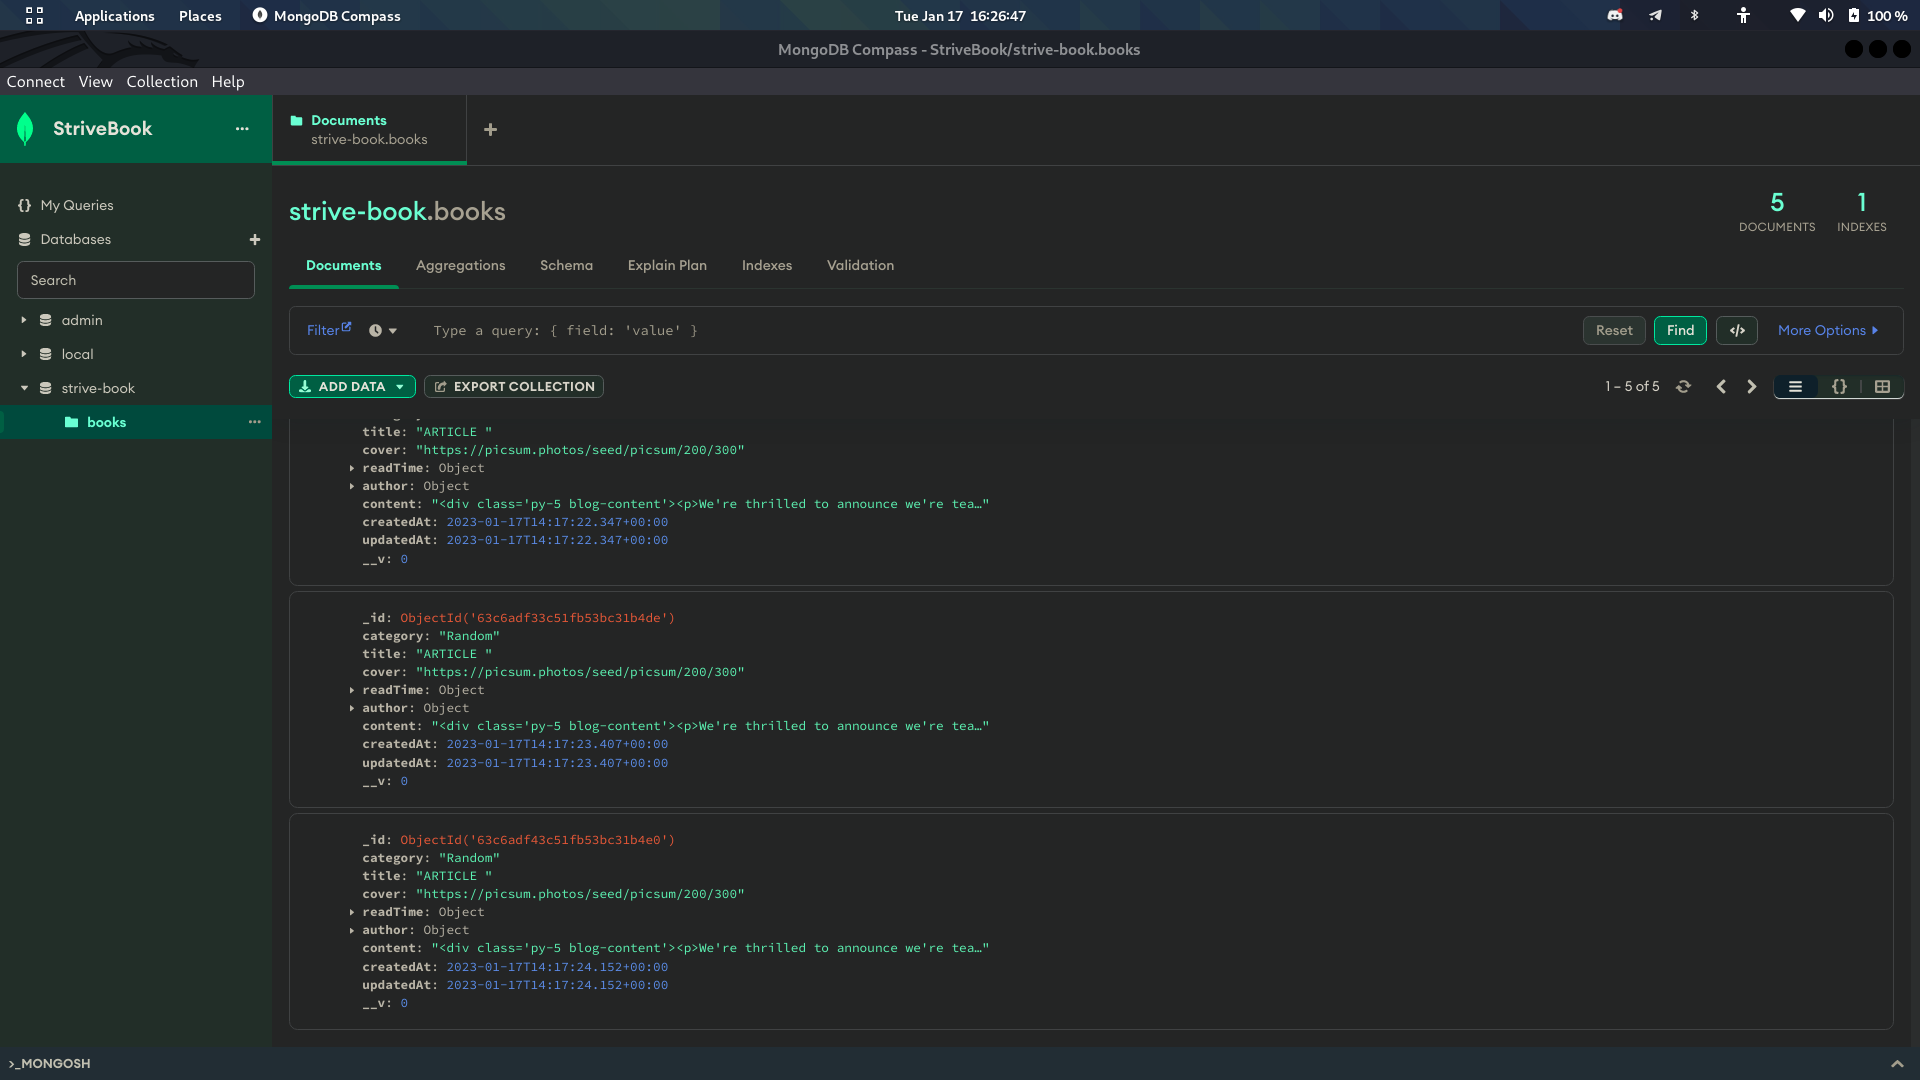Switch to the Indexes tab
The image size is (1920, 1080).
pos(766,265)
